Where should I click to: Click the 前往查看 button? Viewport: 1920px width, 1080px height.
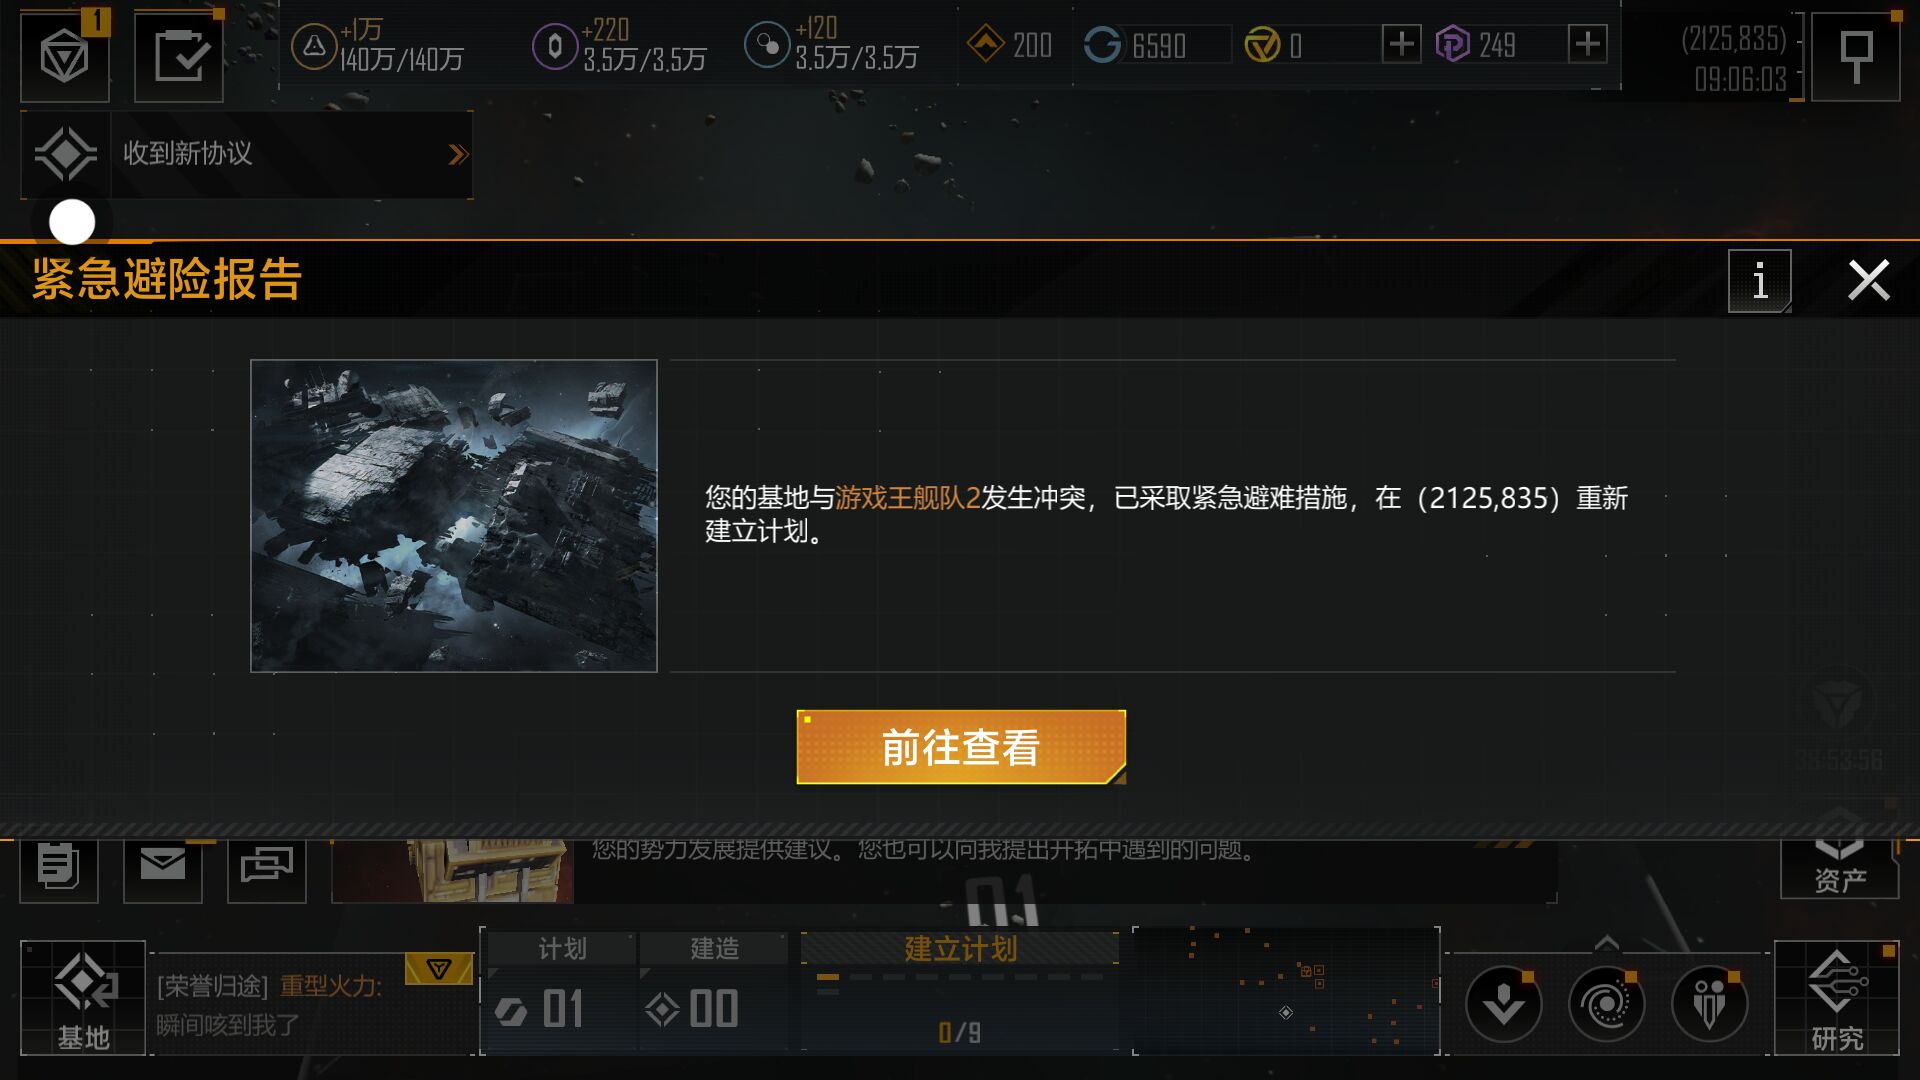point(961,747)
